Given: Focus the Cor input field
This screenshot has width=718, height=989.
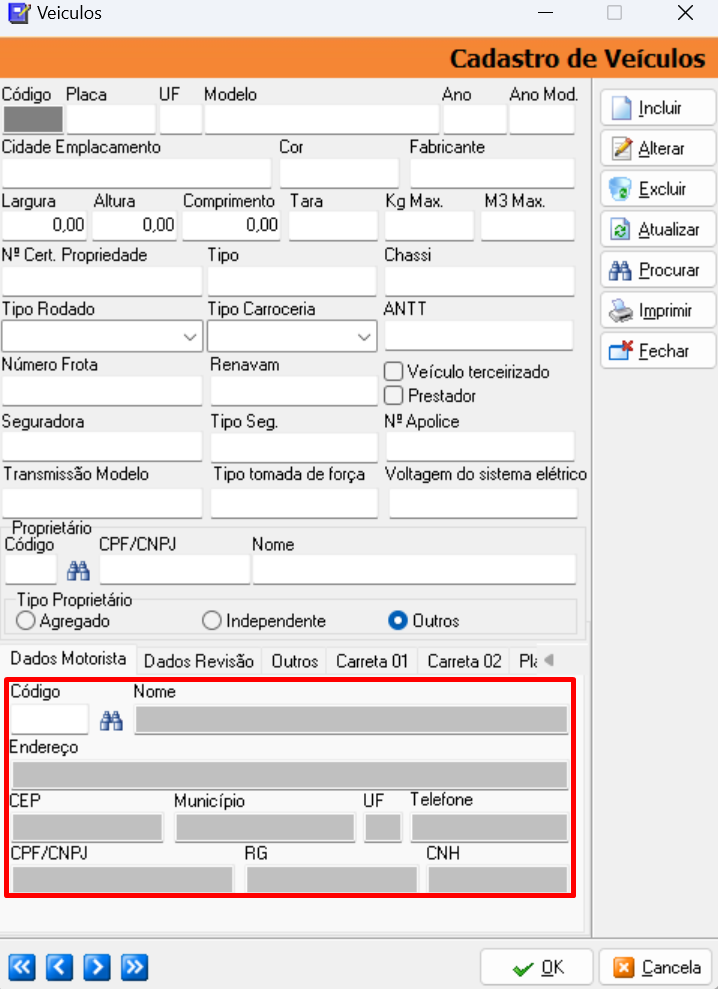Looking at the screenshot, I should (339, 173).
